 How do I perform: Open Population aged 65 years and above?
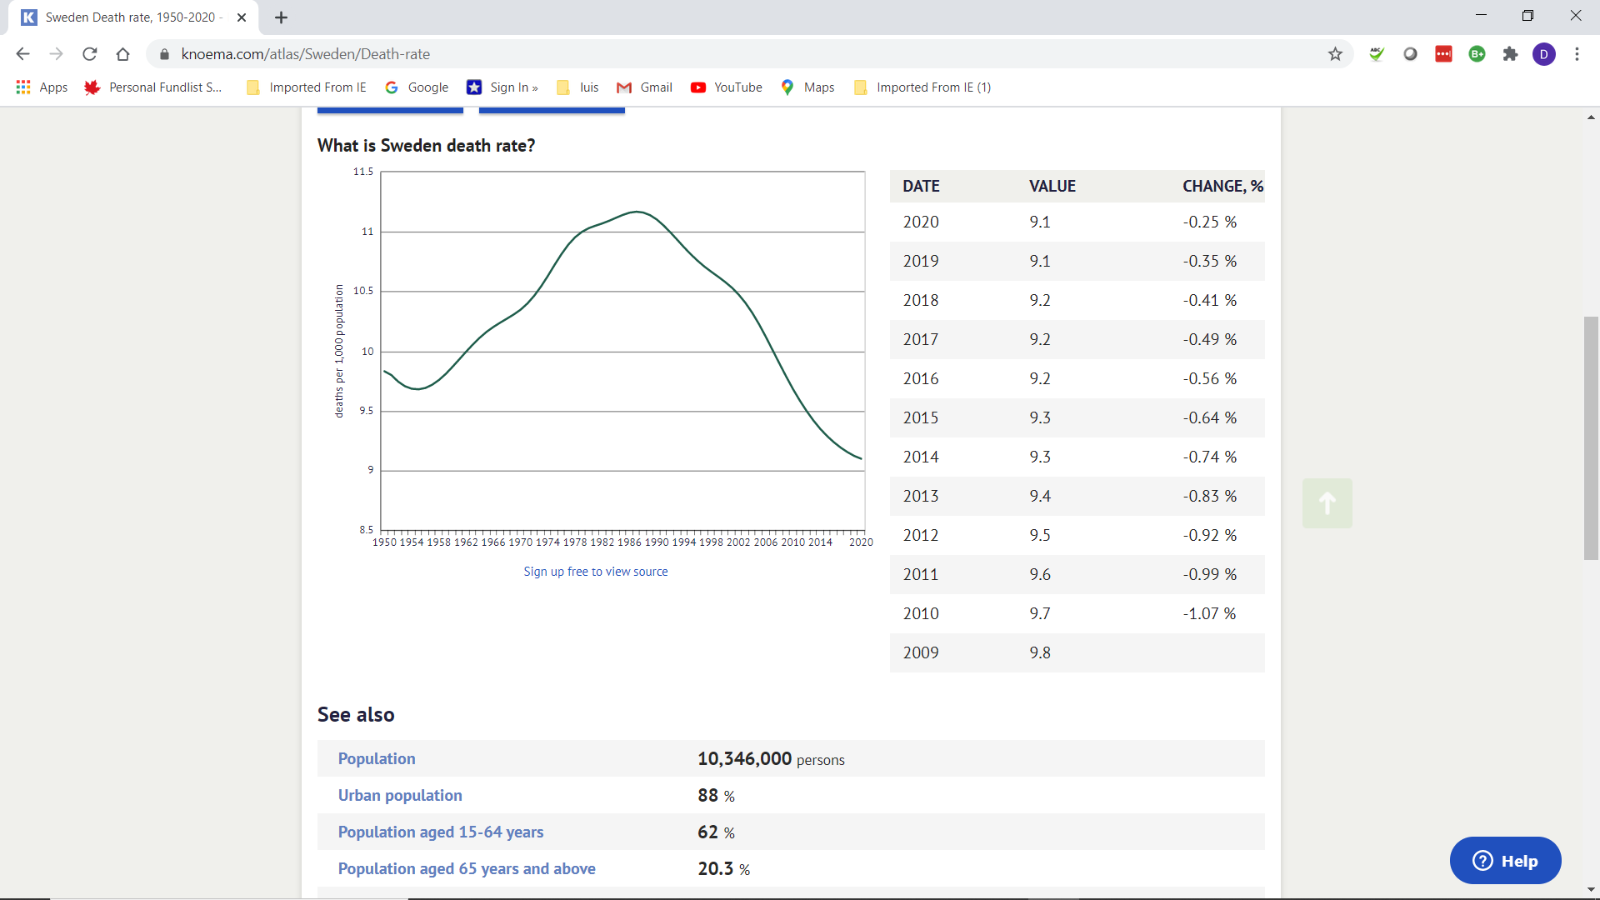tap(467, 869)
